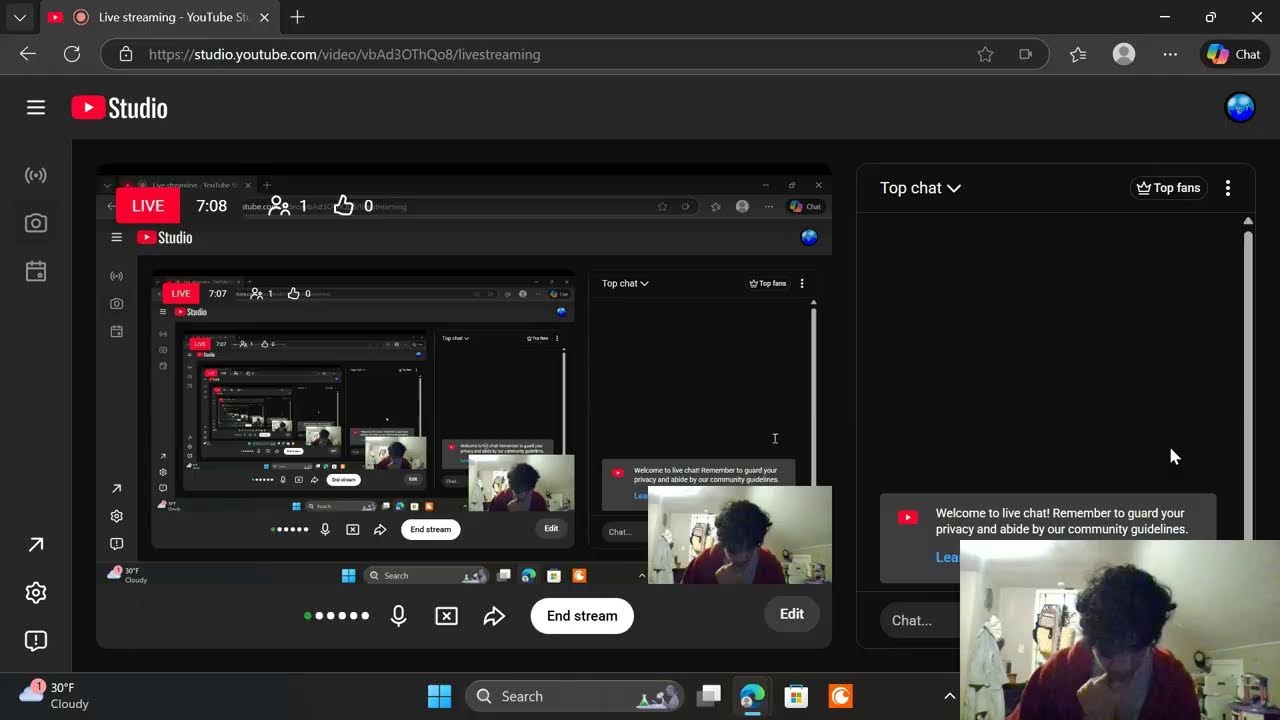1280x720 pixels.
Task: Open the Edge browser profile icon
Action: [1124, 54]
